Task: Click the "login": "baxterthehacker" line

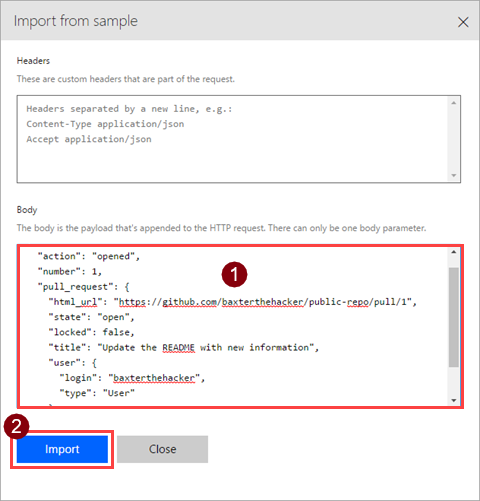Action: (x=132, y=378)
